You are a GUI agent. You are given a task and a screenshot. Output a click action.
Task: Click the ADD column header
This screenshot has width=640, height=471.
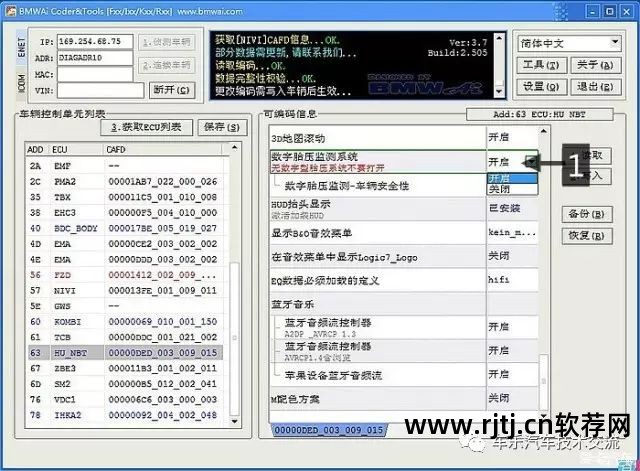(x=38, y=149)
